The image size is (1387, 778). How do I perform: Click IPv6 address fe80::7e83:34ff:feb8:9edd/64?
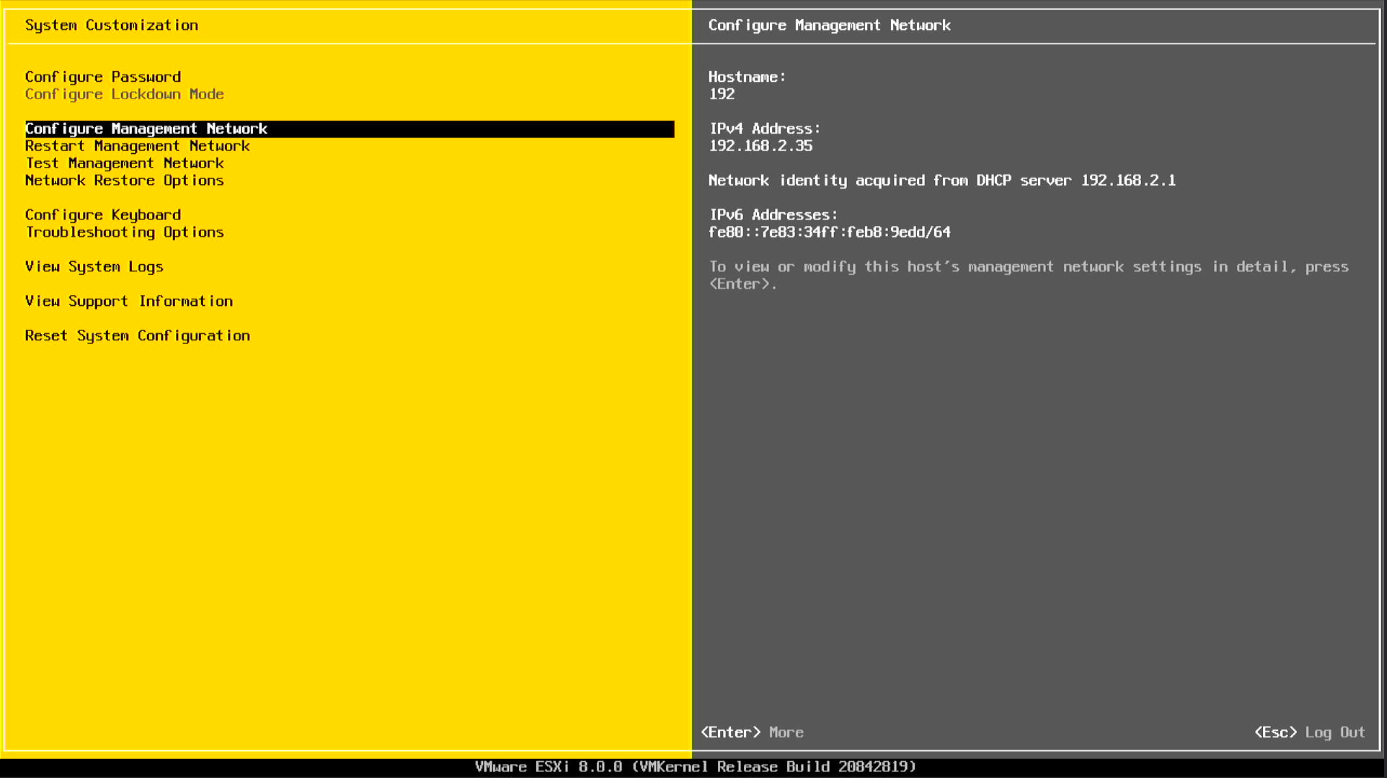tap(830, 232)
